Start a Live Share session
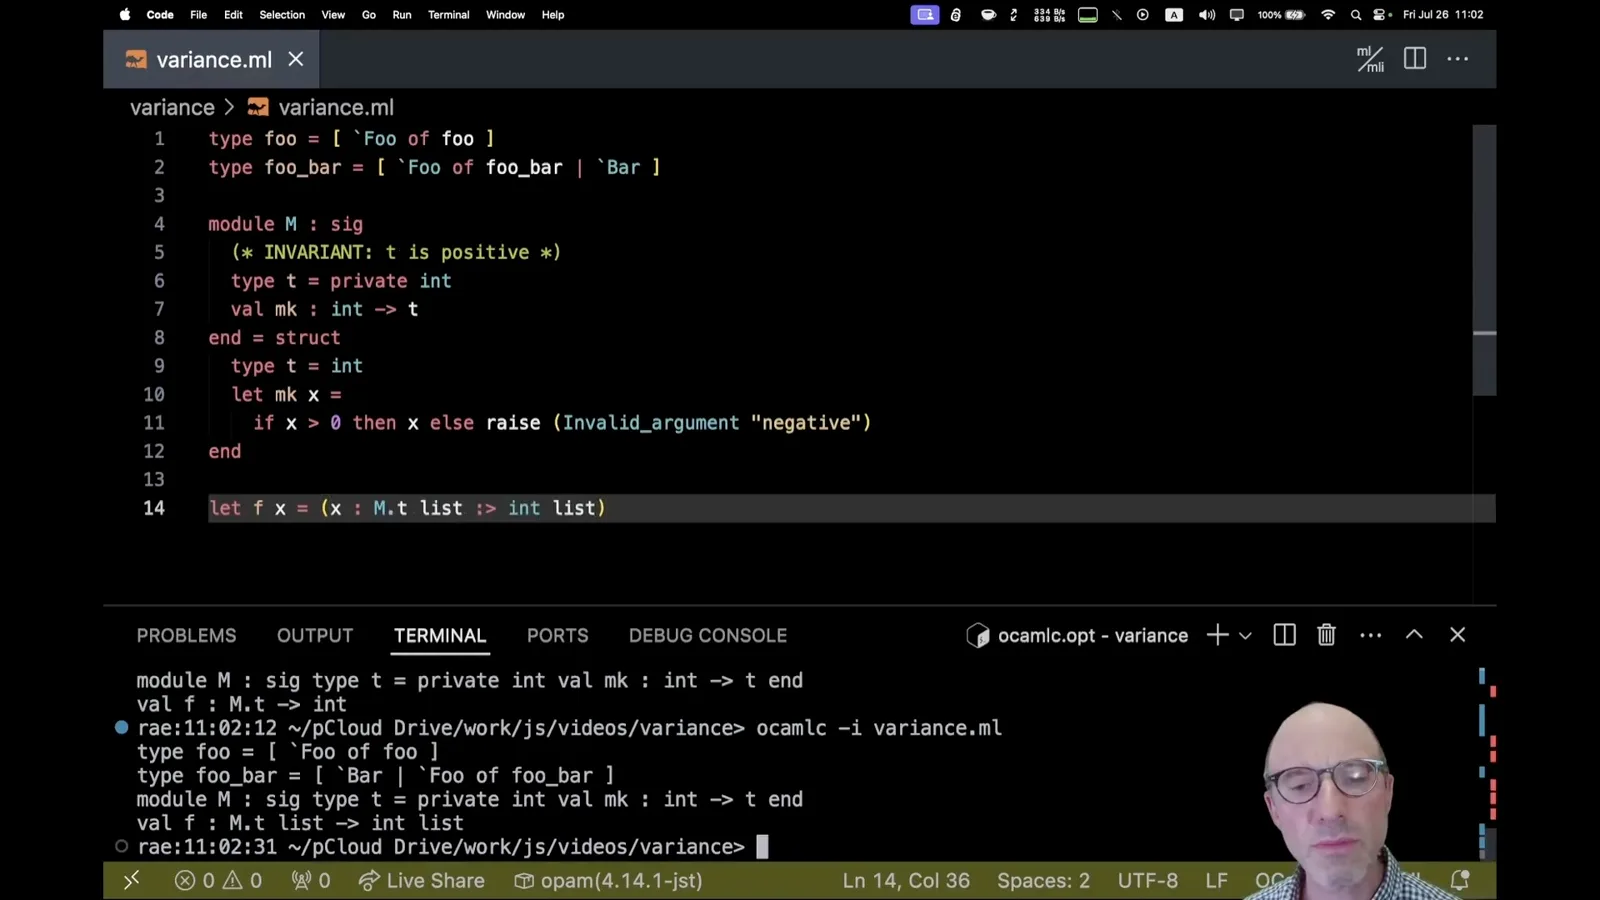Screen dimensions: 1600x900 click(x=421, y=880)
